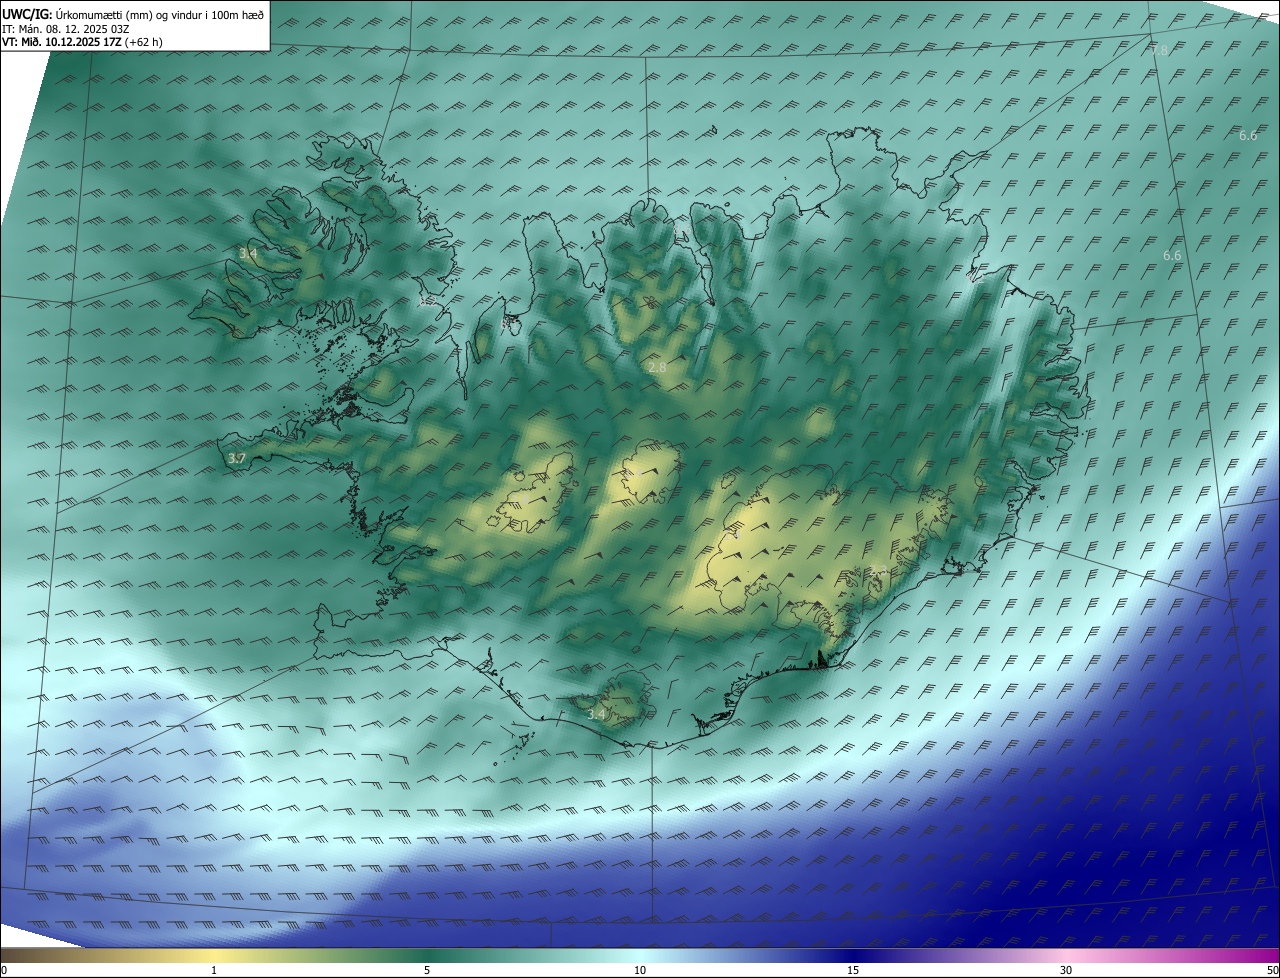The height and width of the screenshot is (978, 1280).
Task: Click the pink colorbar segment above 30
Action: pyautogui.click(x=1066, y=955)
